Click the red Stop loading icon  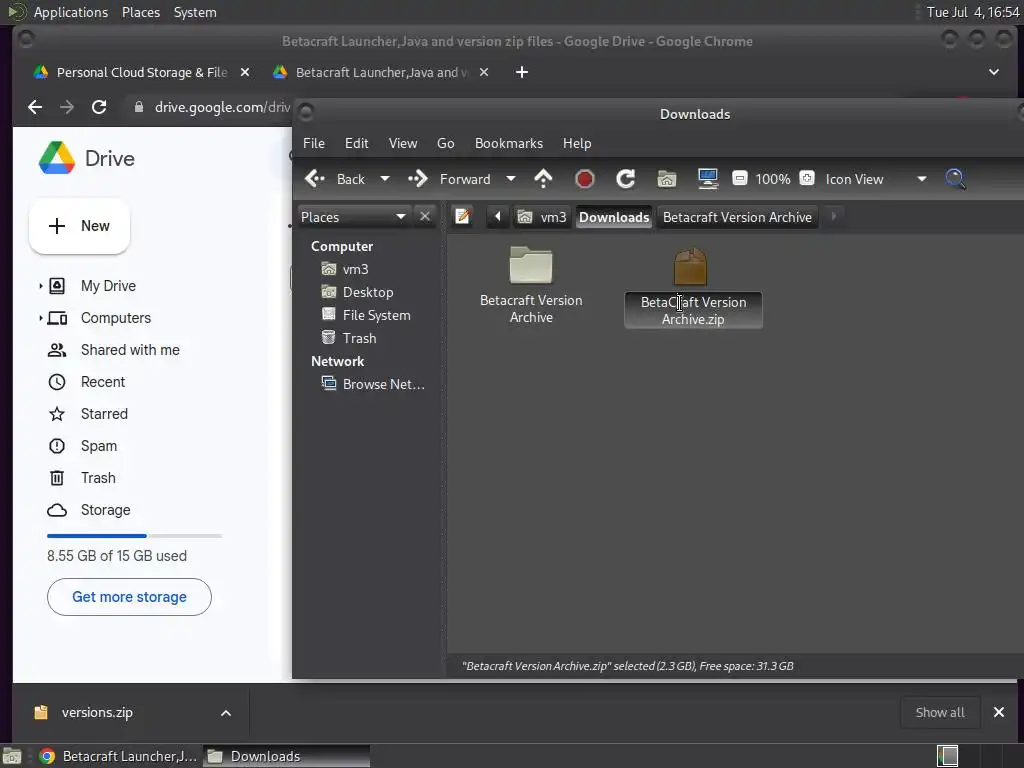[584, 178]
